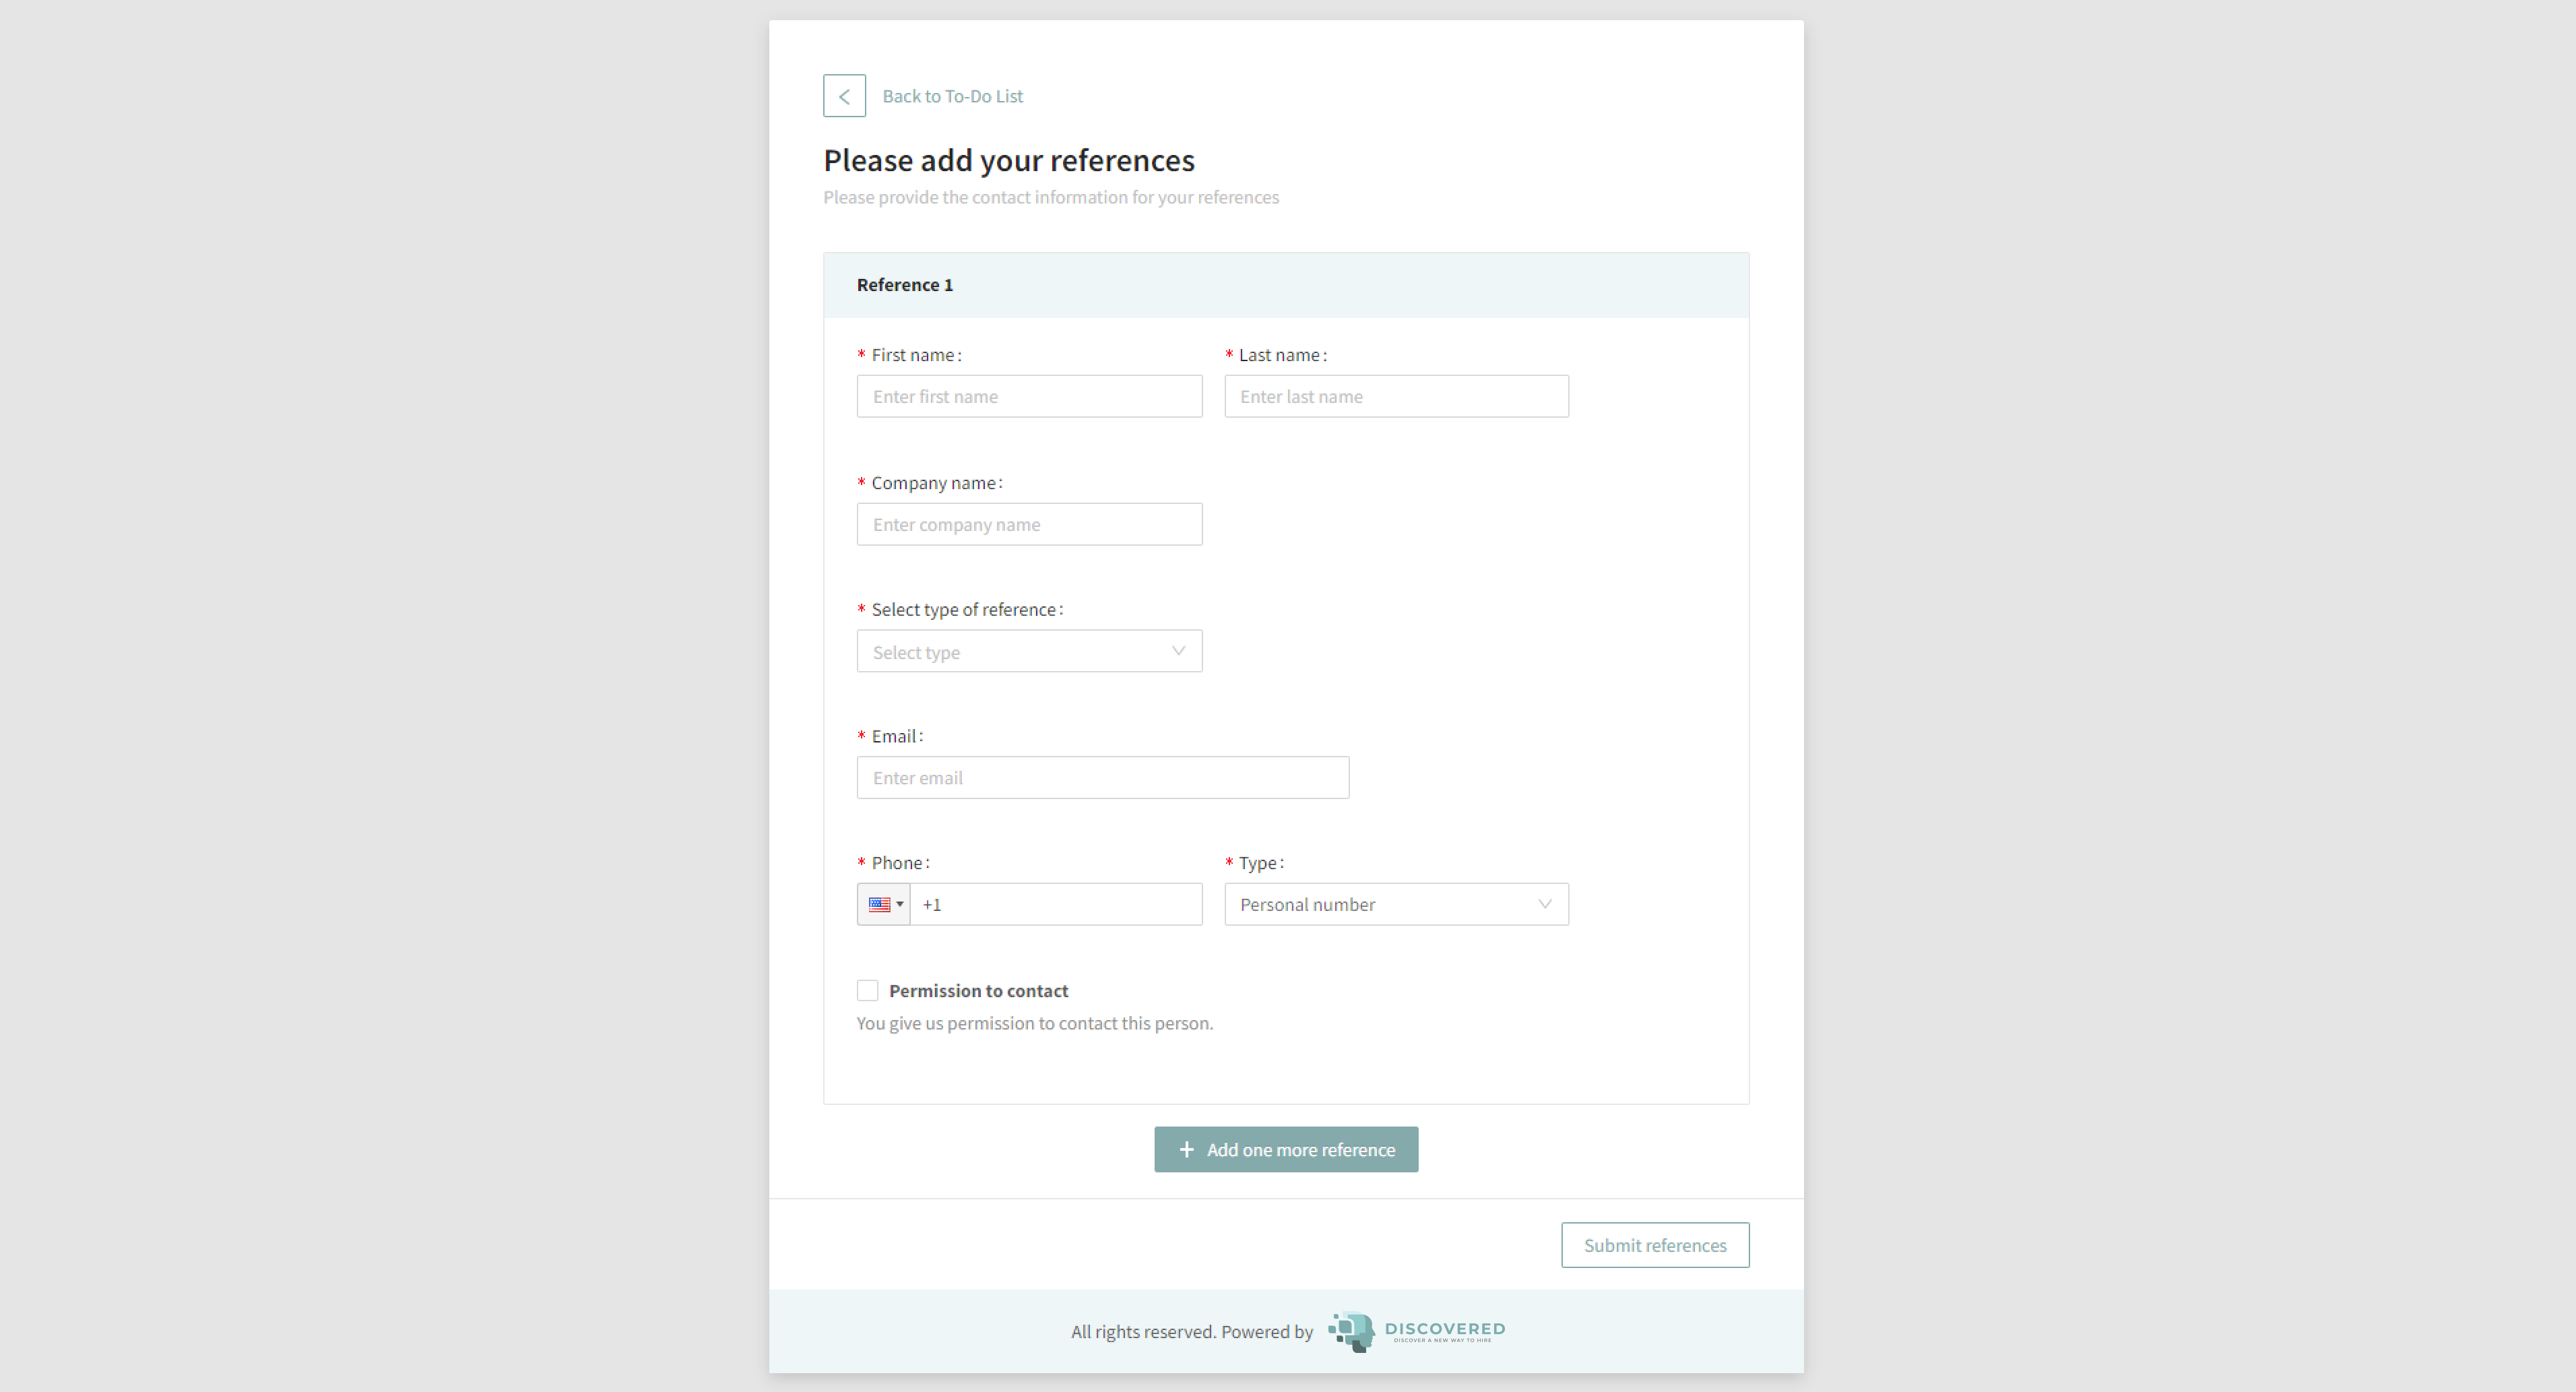Click the Discovered logo in footer

(1416, 1331)
